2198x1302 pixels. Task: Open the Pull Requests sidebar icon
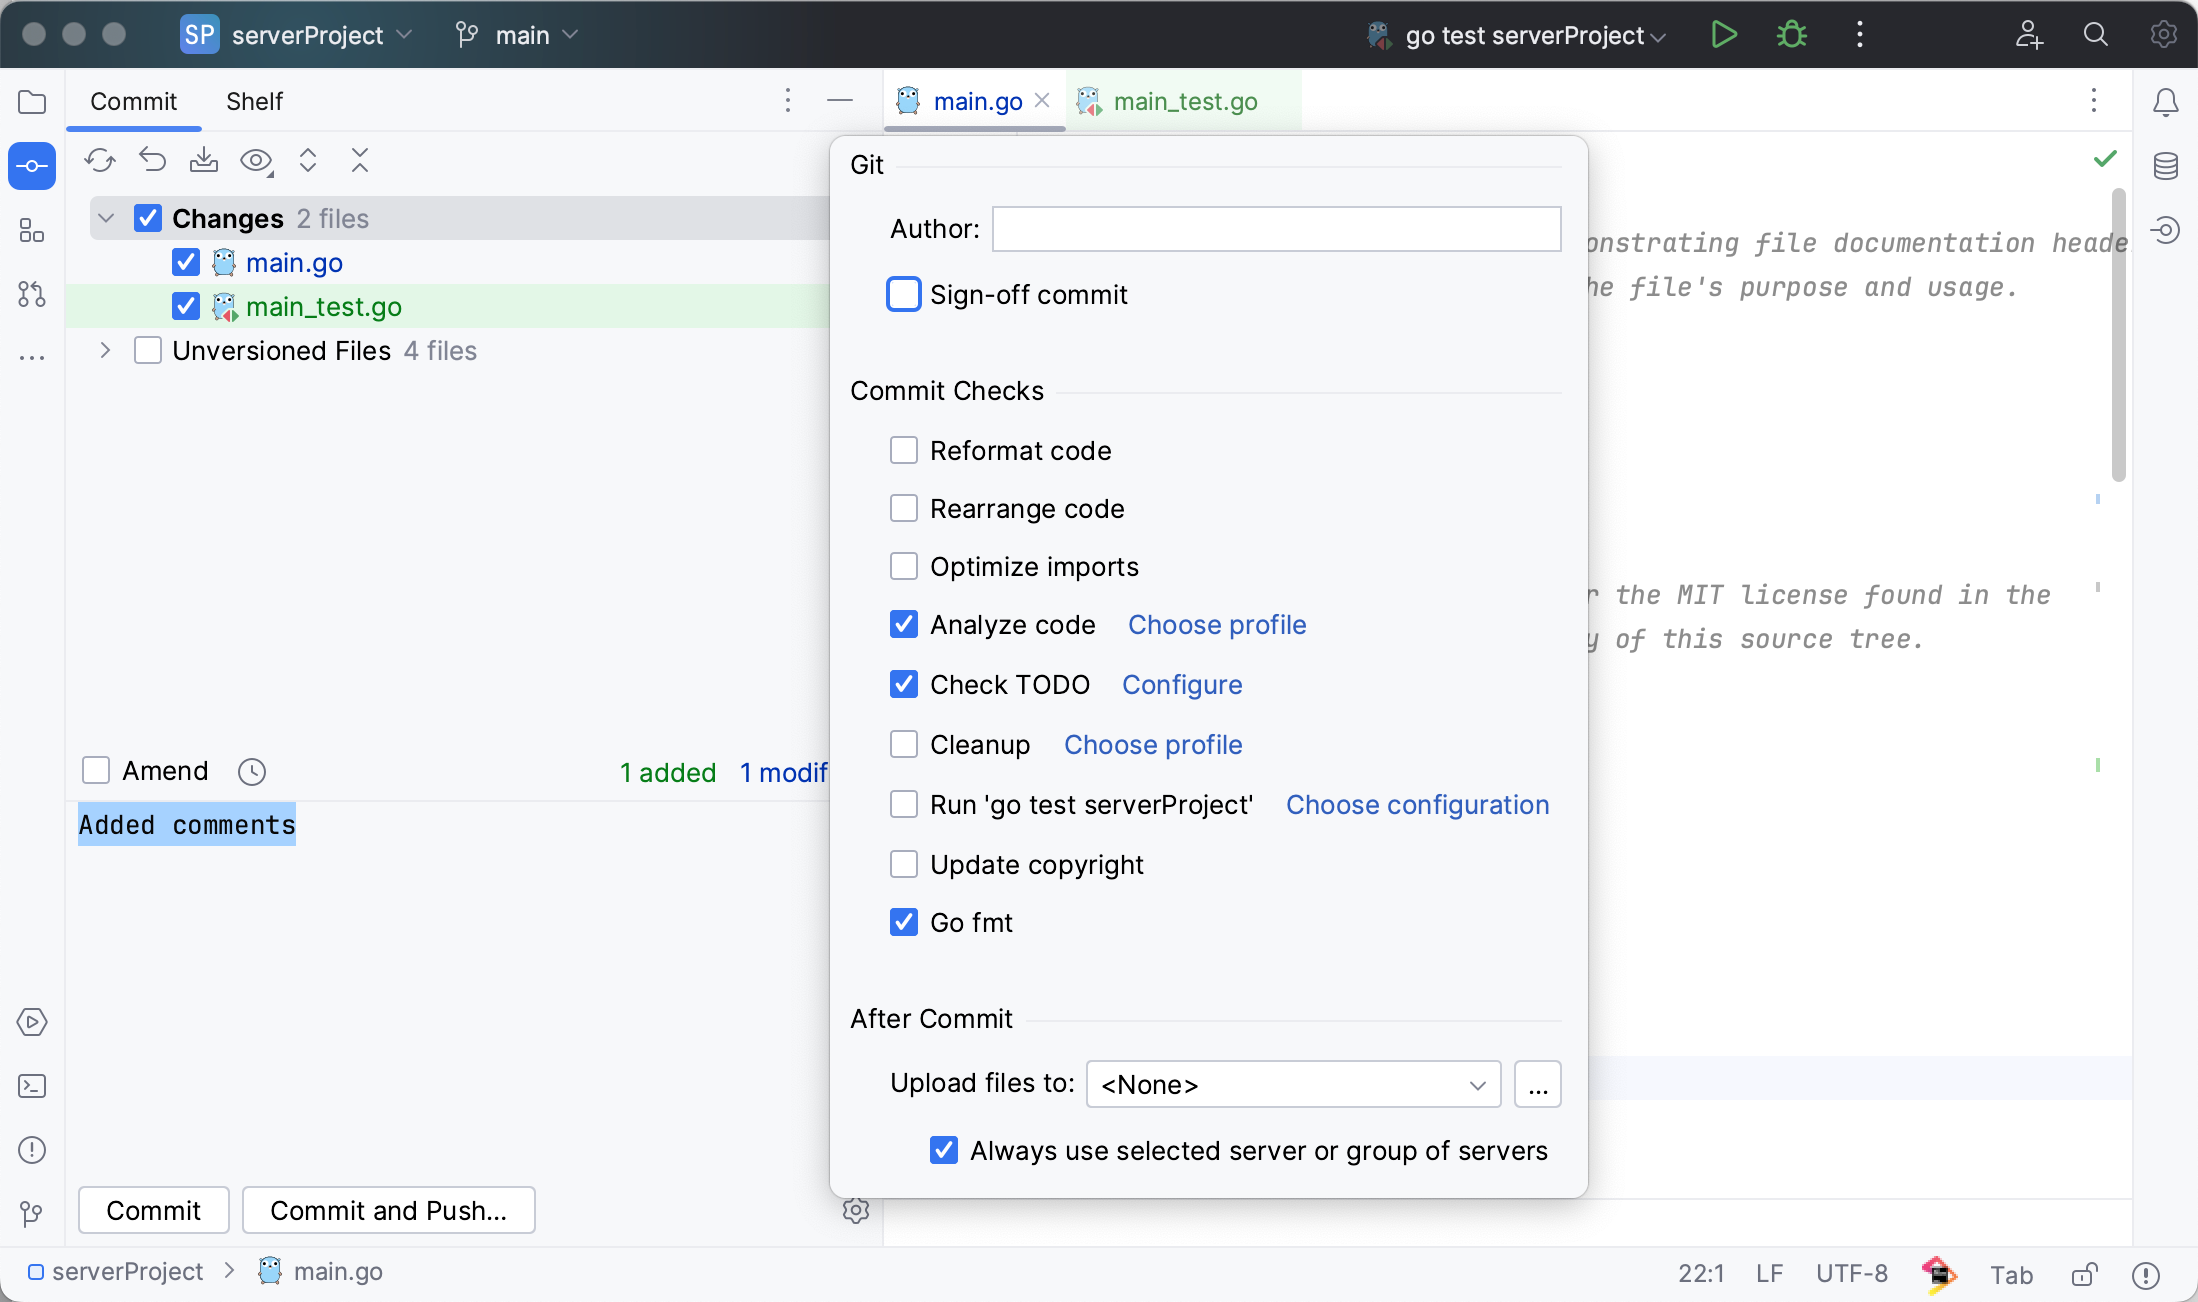(31, 294)
